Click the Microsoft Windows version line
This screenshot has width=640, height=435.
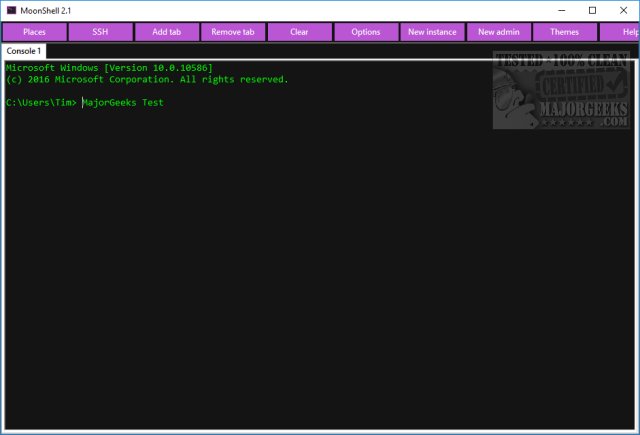109,68
